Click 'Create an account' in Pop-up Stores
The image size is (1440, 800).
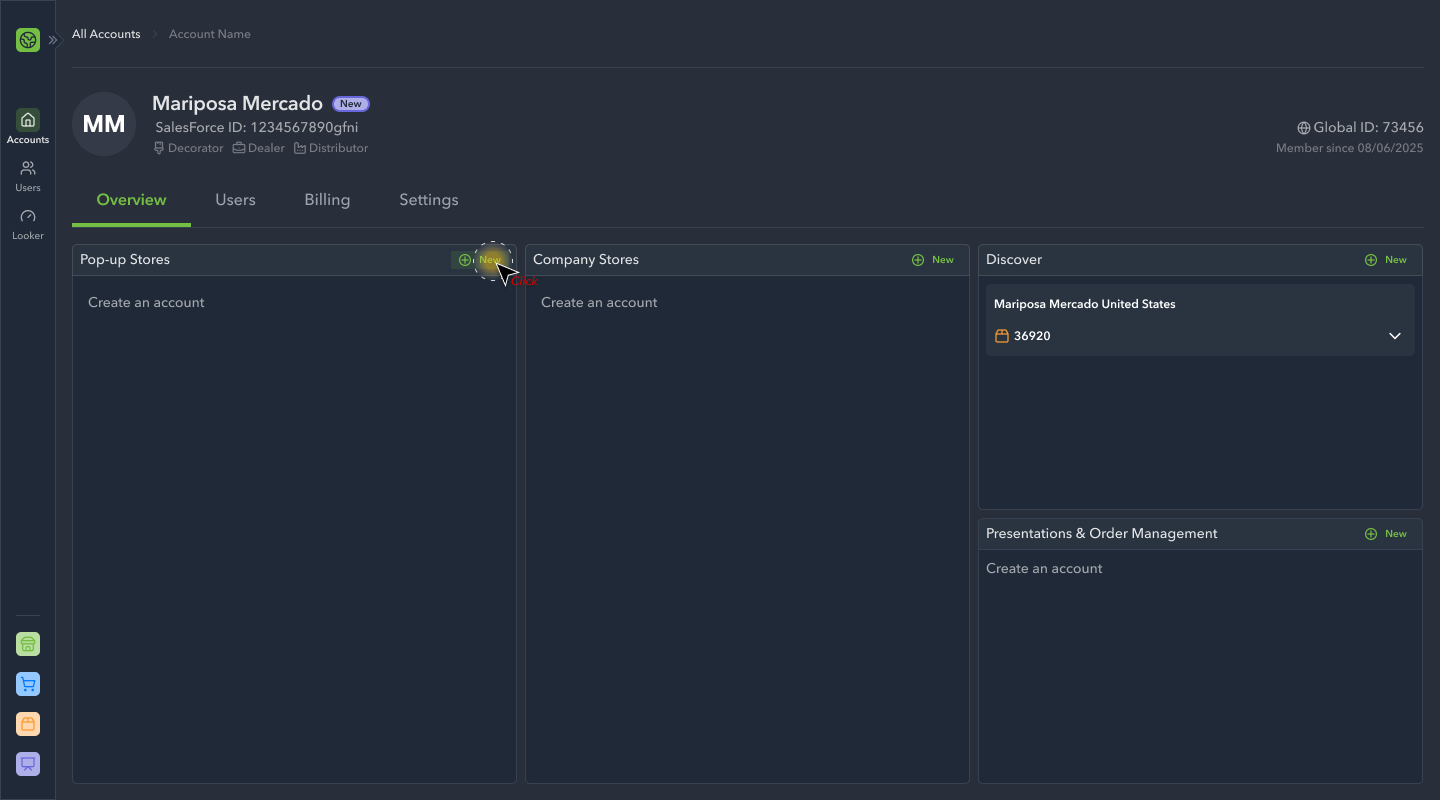(146, 303)
